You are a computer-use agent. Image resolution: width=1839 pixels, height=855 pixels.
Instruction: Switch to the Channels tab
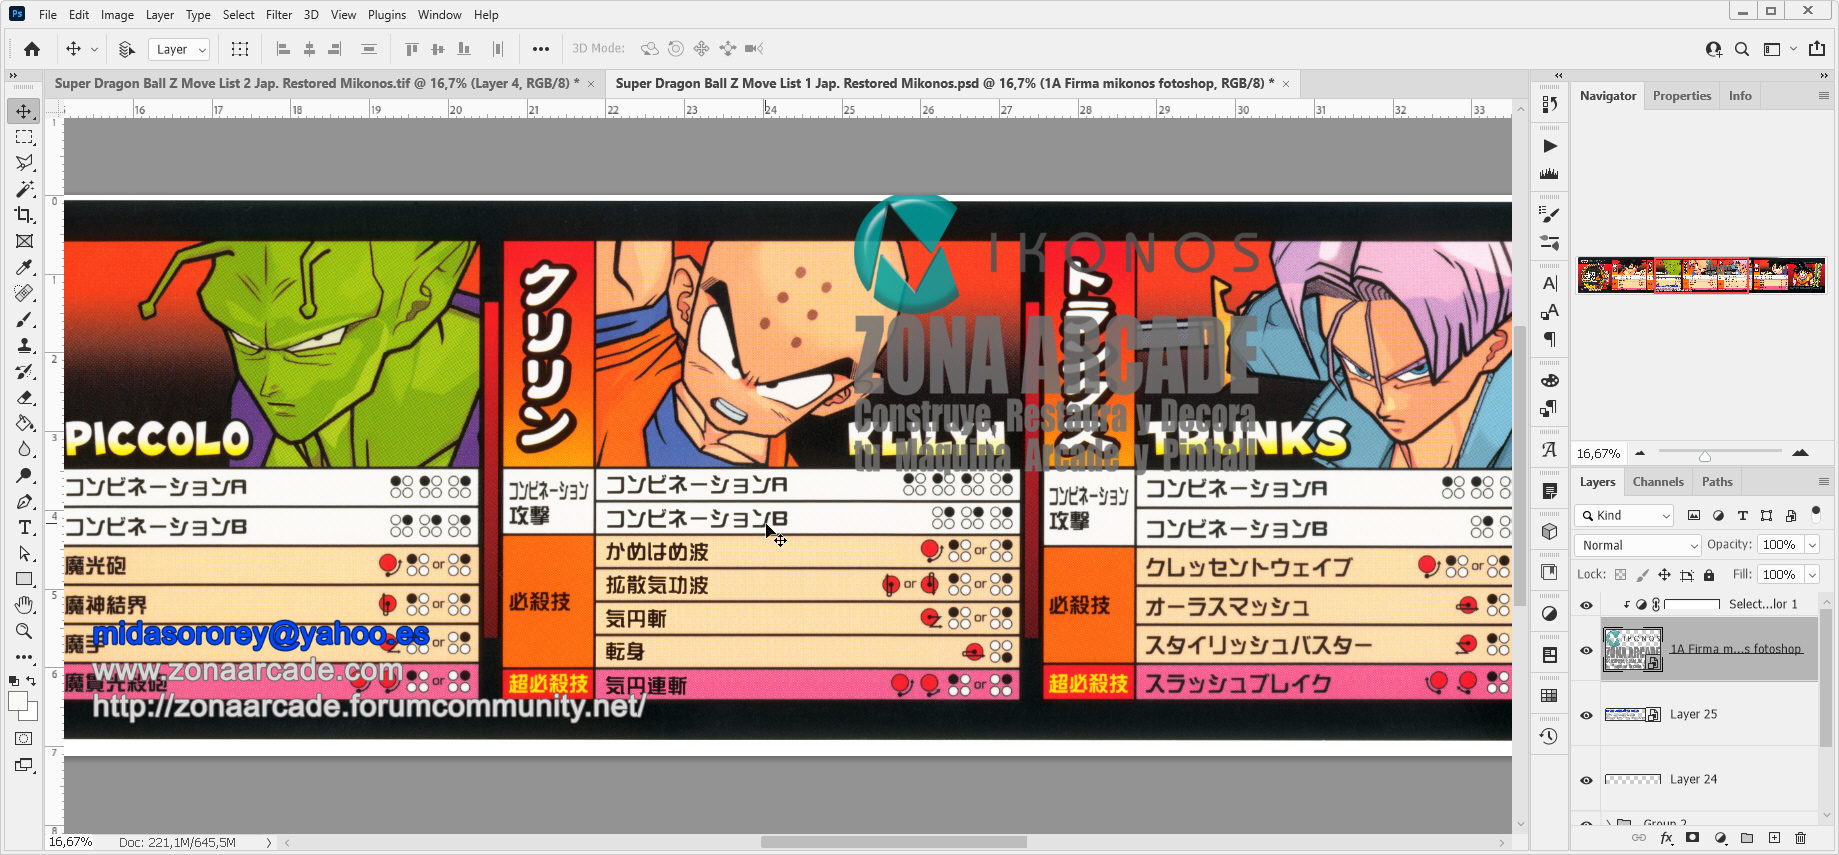[x=1658, y=482]
